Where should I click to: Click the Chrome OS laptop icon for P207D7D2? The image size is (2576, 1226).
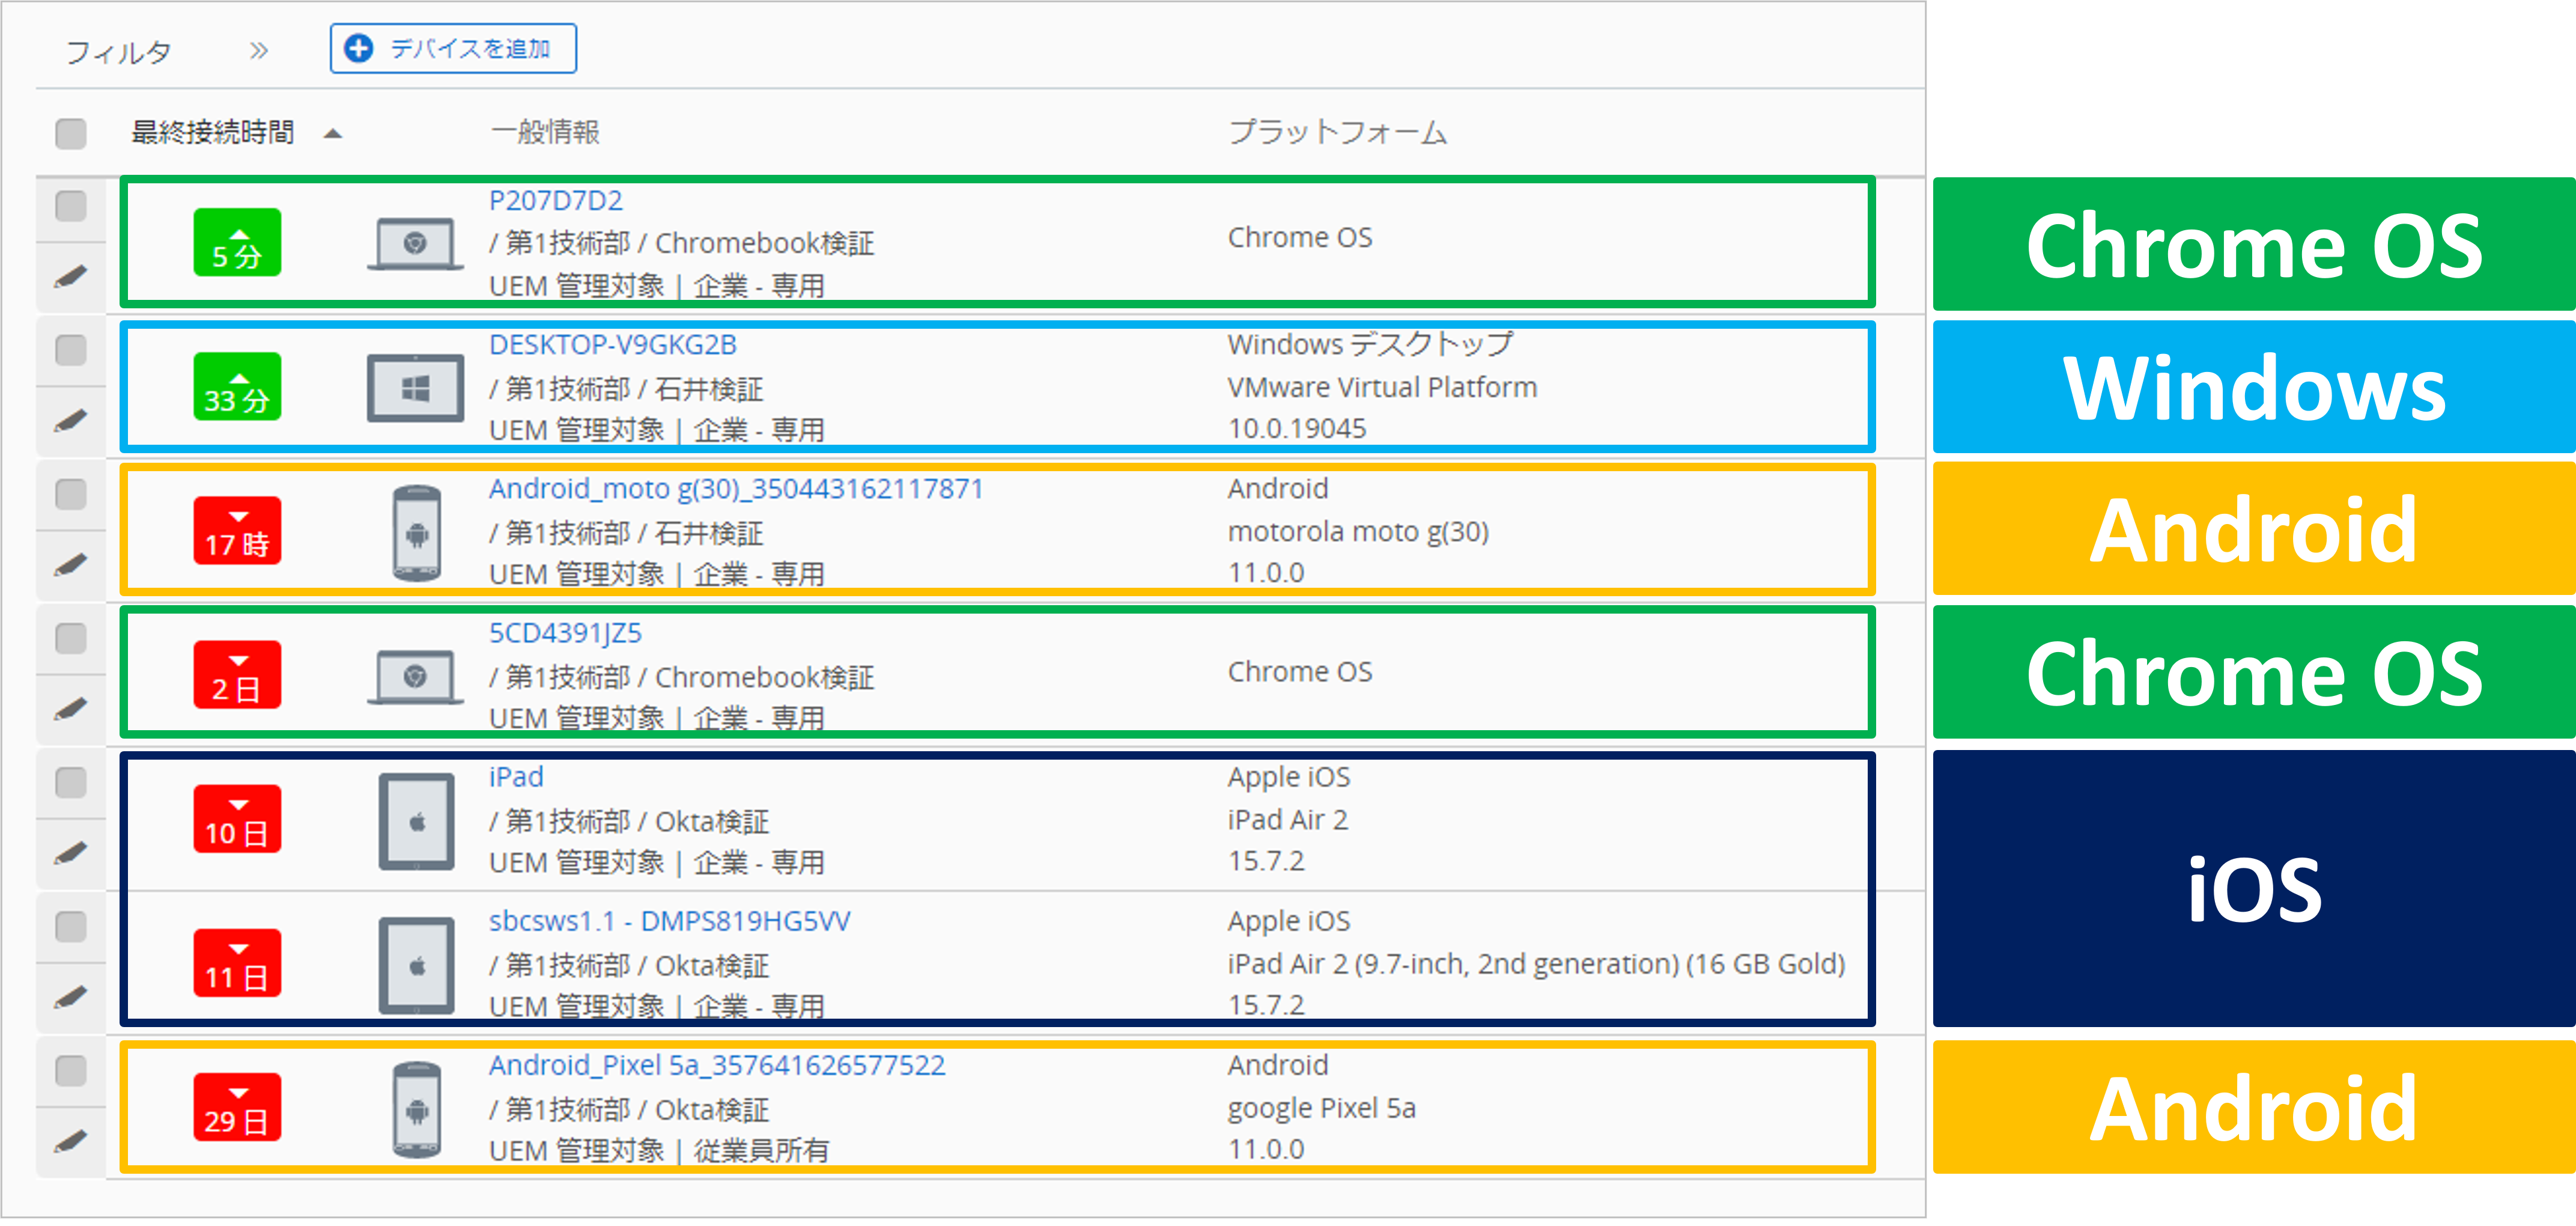tap(416, 241)
